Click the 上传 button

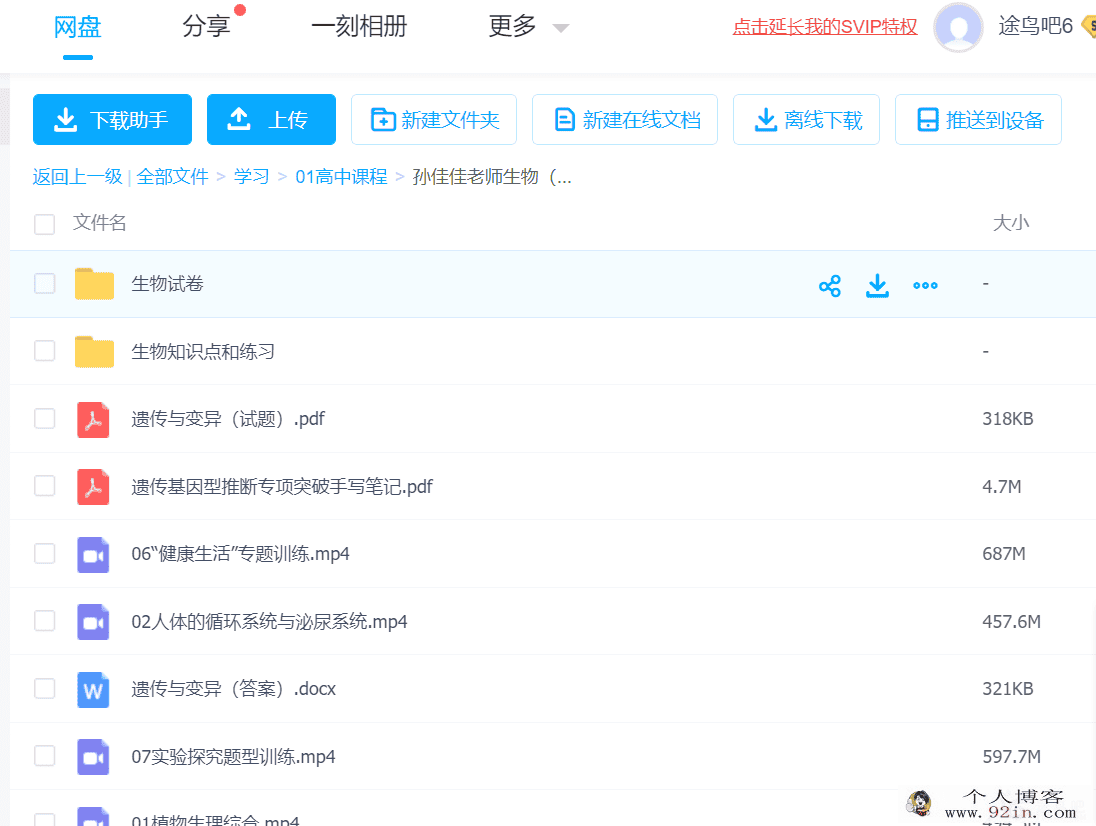click(271, 119)
